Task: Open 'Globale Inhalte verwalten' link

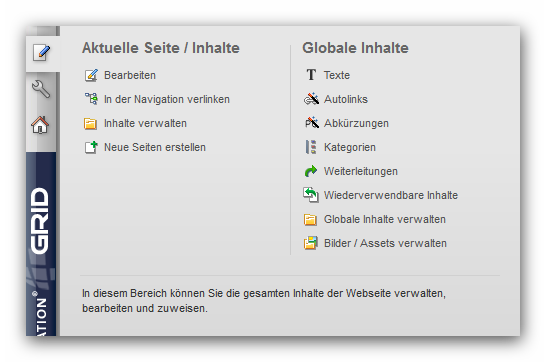Action: [x=385, y=219]
